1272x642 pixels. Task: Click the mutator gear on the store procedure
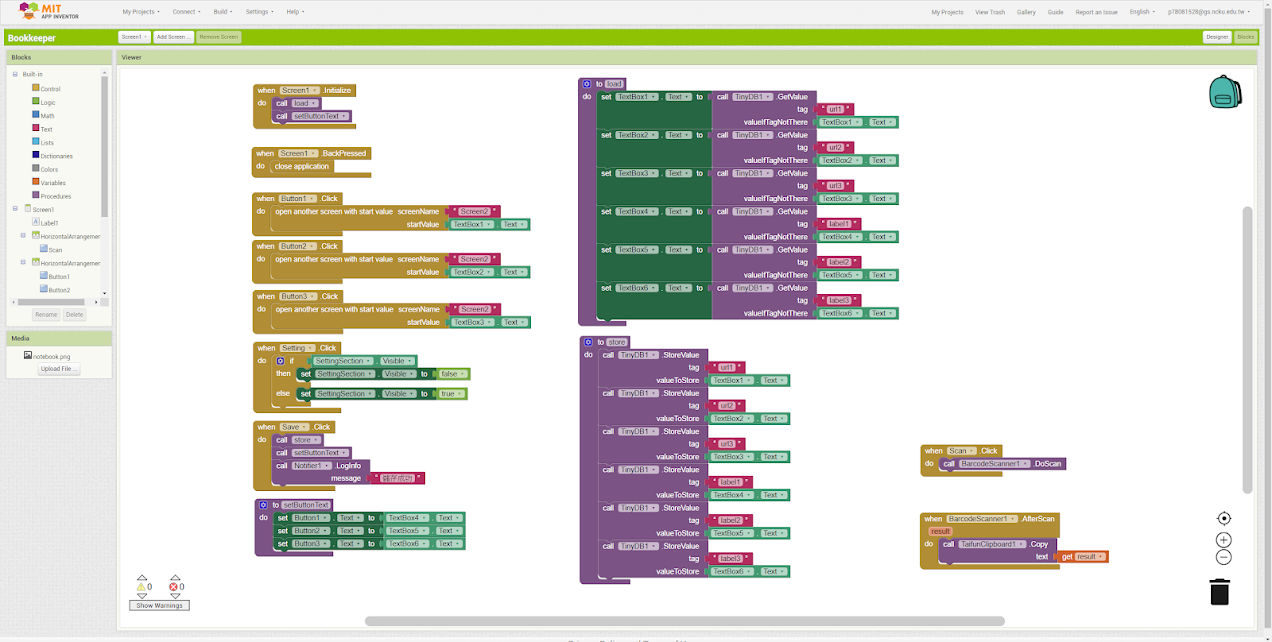pyautogui.click(x=588, y=342)
